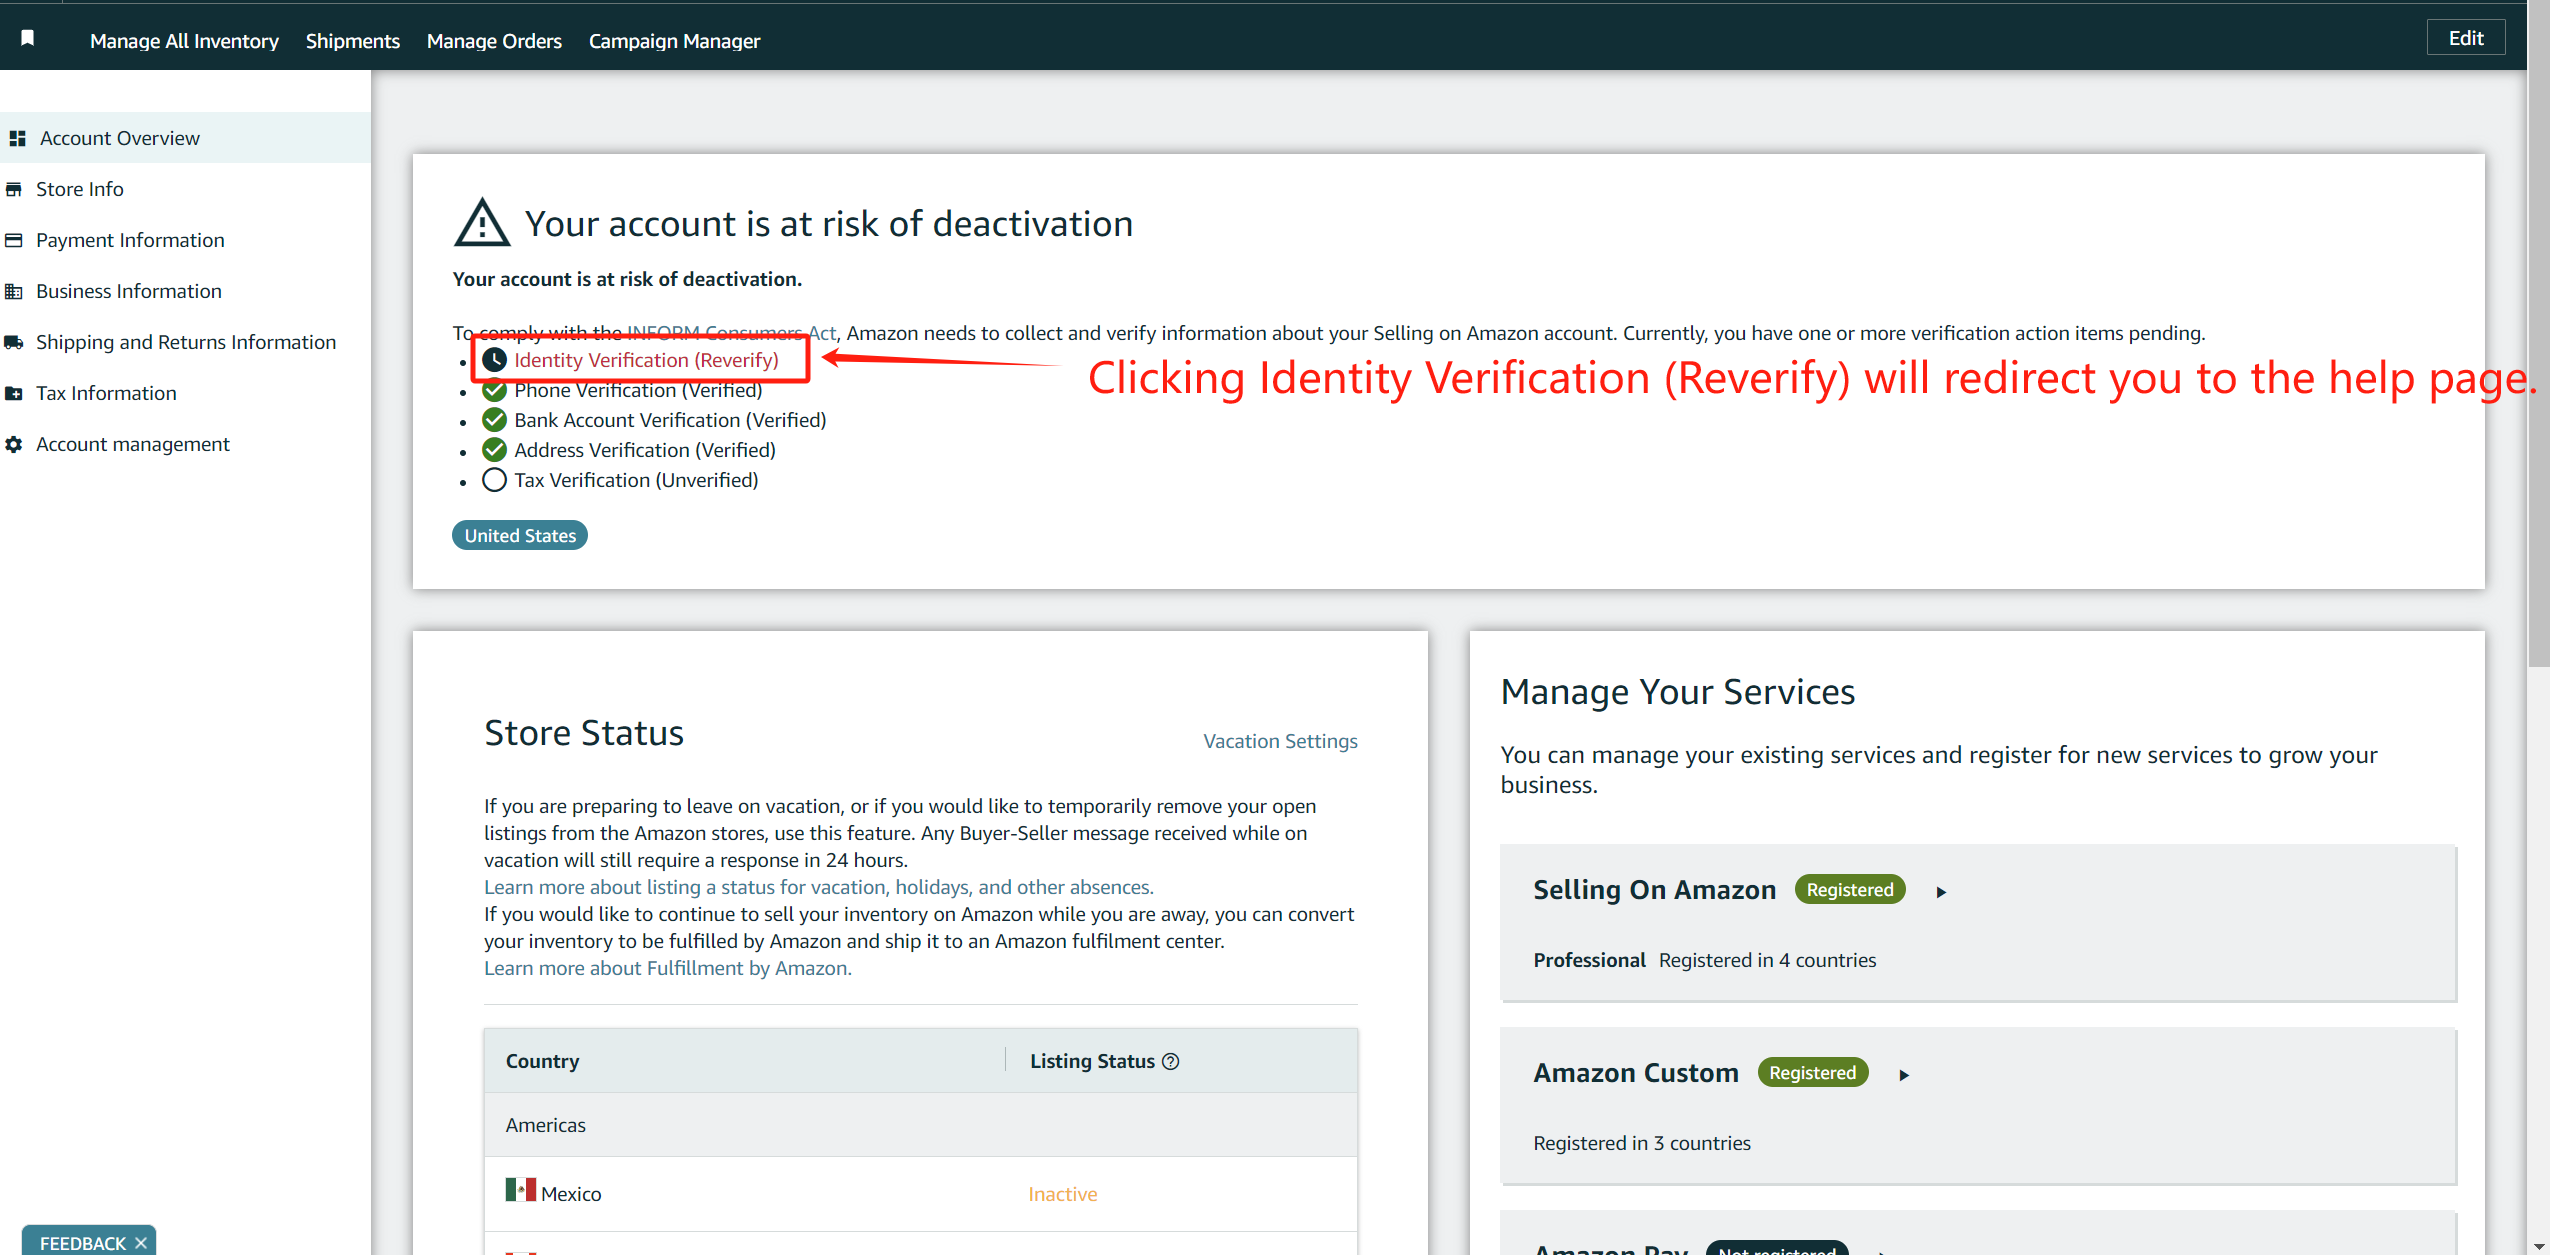
Task: Click Registered in 4 countries text
Action: tap(1767, 960)
